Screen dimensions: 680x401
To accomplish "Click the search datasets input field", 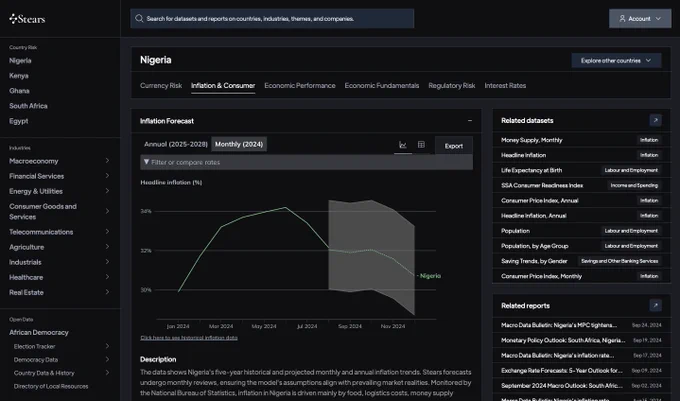I will (x=272, y=19).
